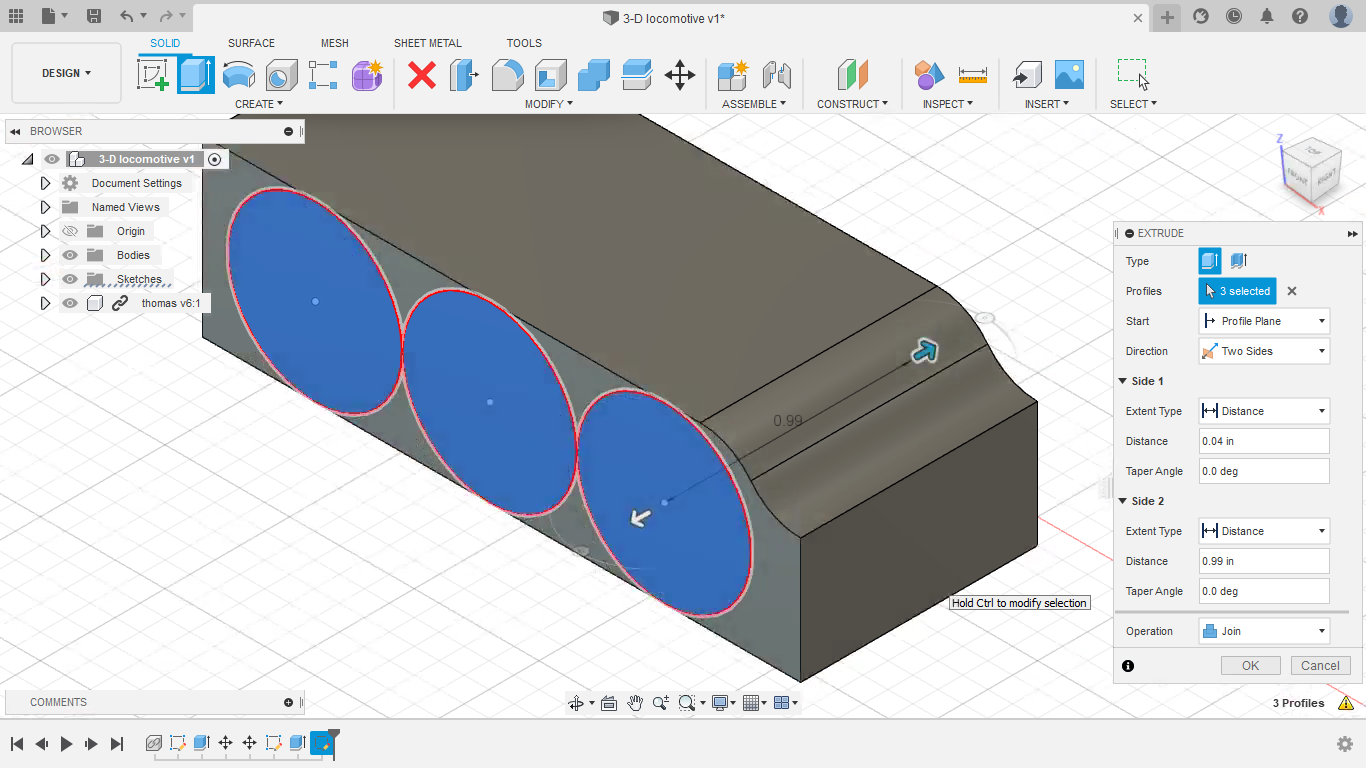1366x768 pixels.
Task: Open the help question mark menu
Action: 1299,16
